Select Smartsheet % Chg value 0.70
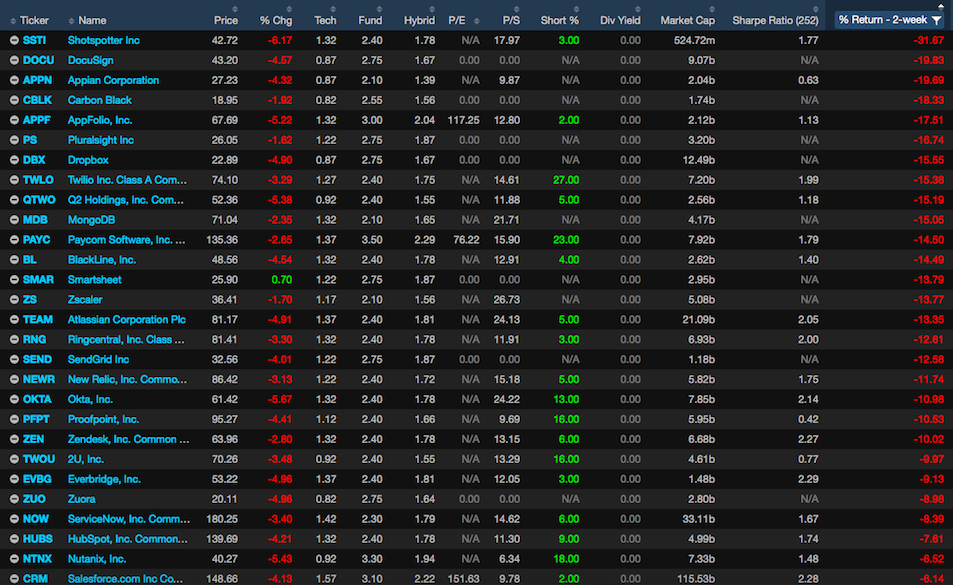 (x=281, y=279)
